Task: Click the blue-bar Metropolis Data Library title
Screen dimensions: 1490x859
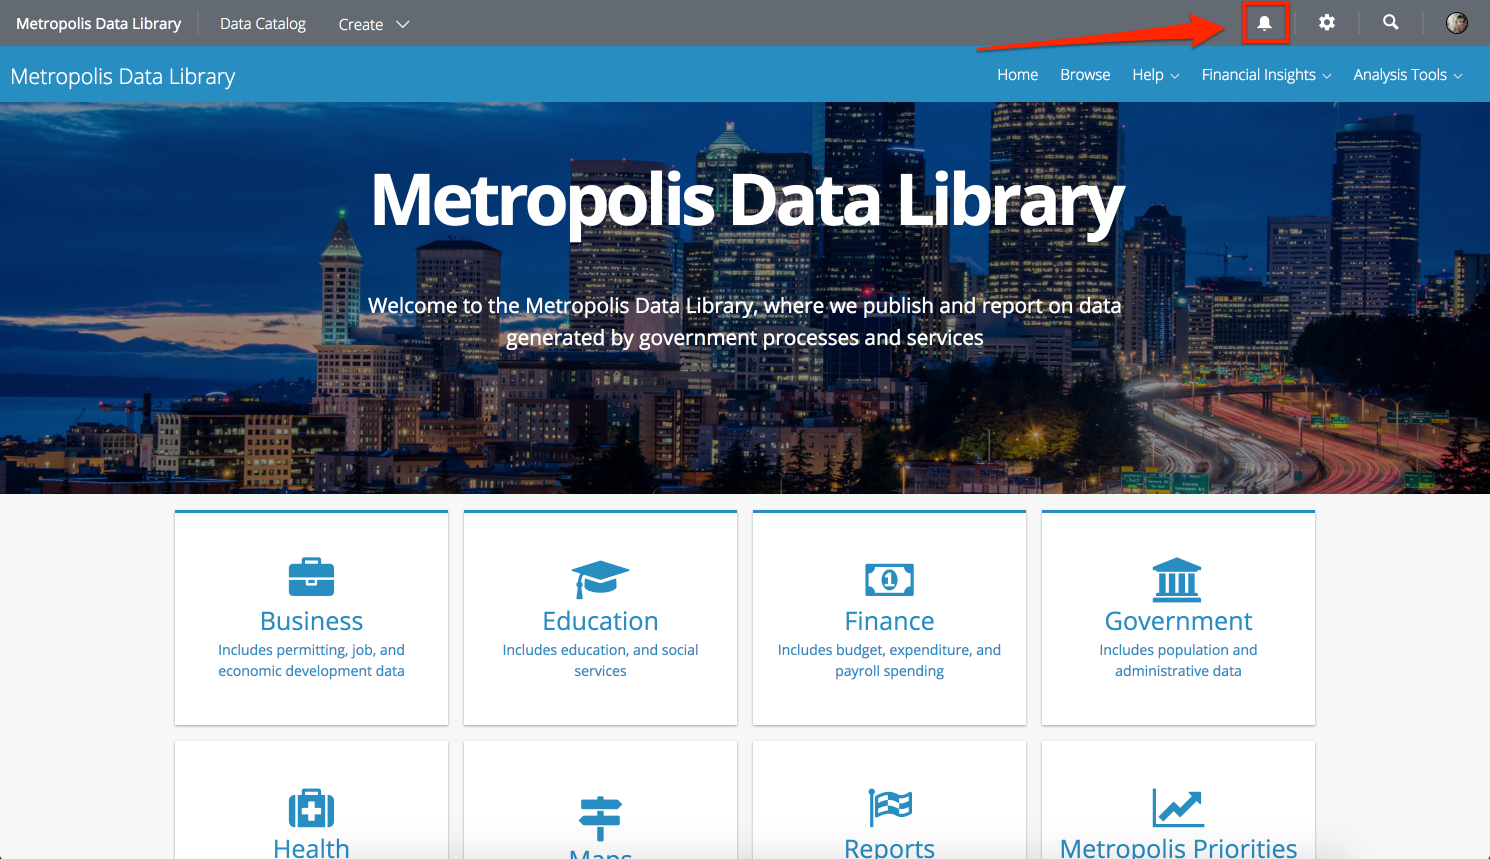Action: point(123,77)
